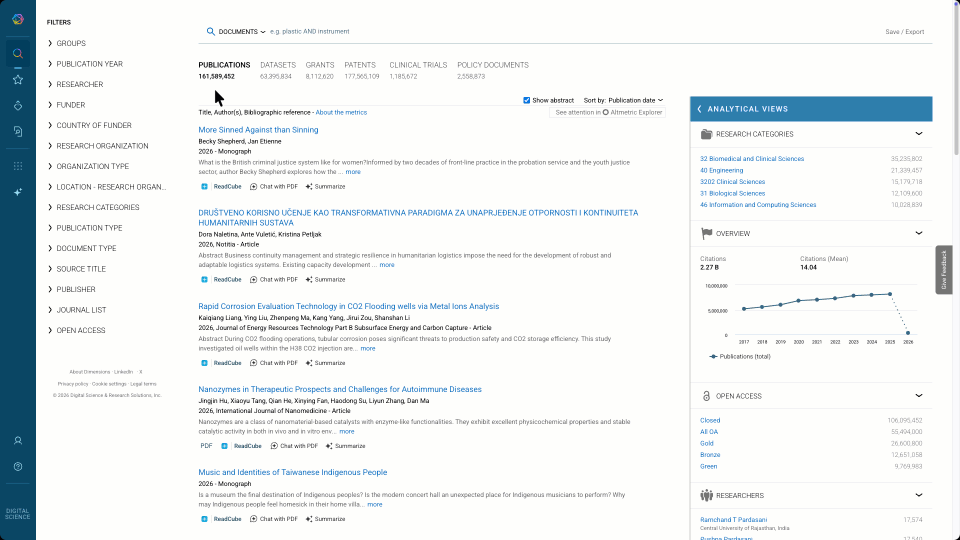Collapse the Open Access analytics section
Viewport: 960px width, 540px height.
pos(918,396)
